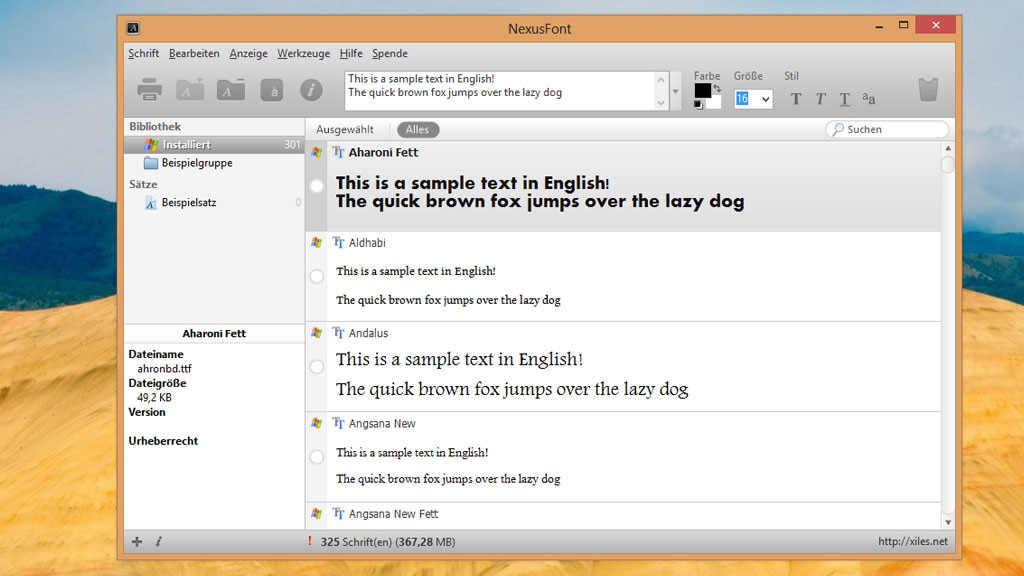Click the print toolbar icon
The height and width of the screenshot is (576, 1024).
coord(150,89)
